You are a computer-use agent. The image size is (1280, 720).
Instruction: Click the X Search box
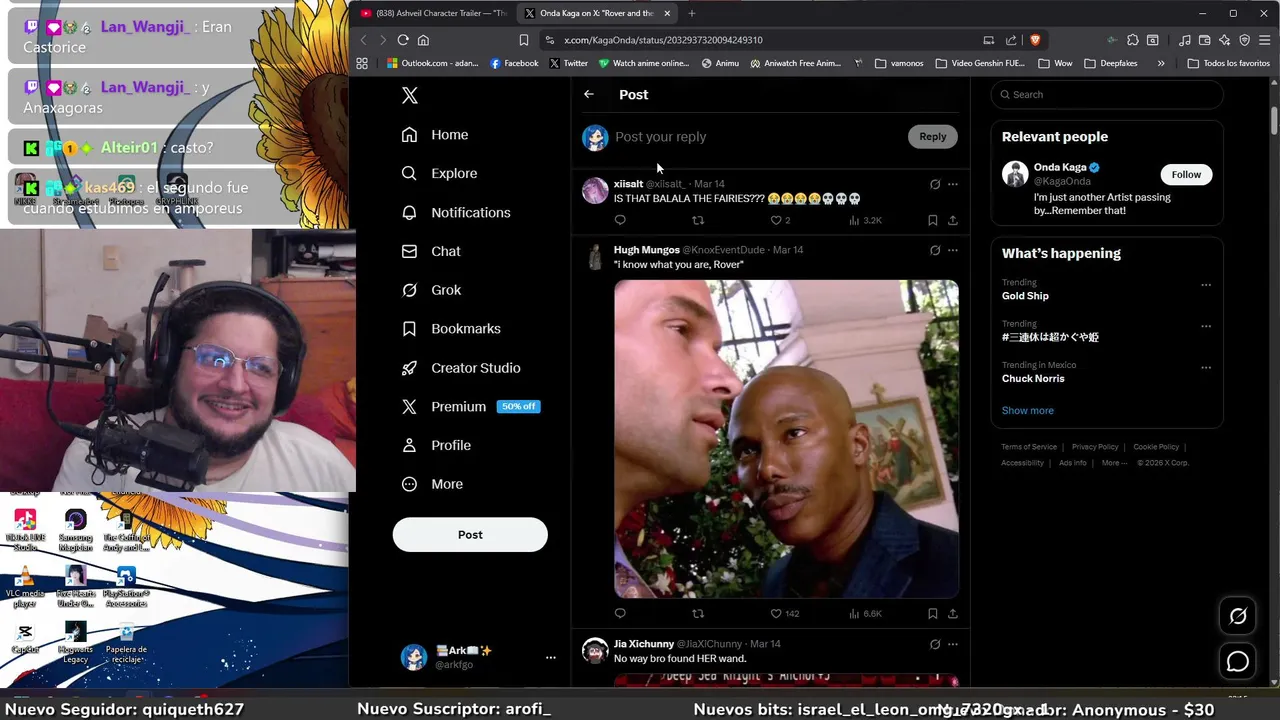[1107, 95]
